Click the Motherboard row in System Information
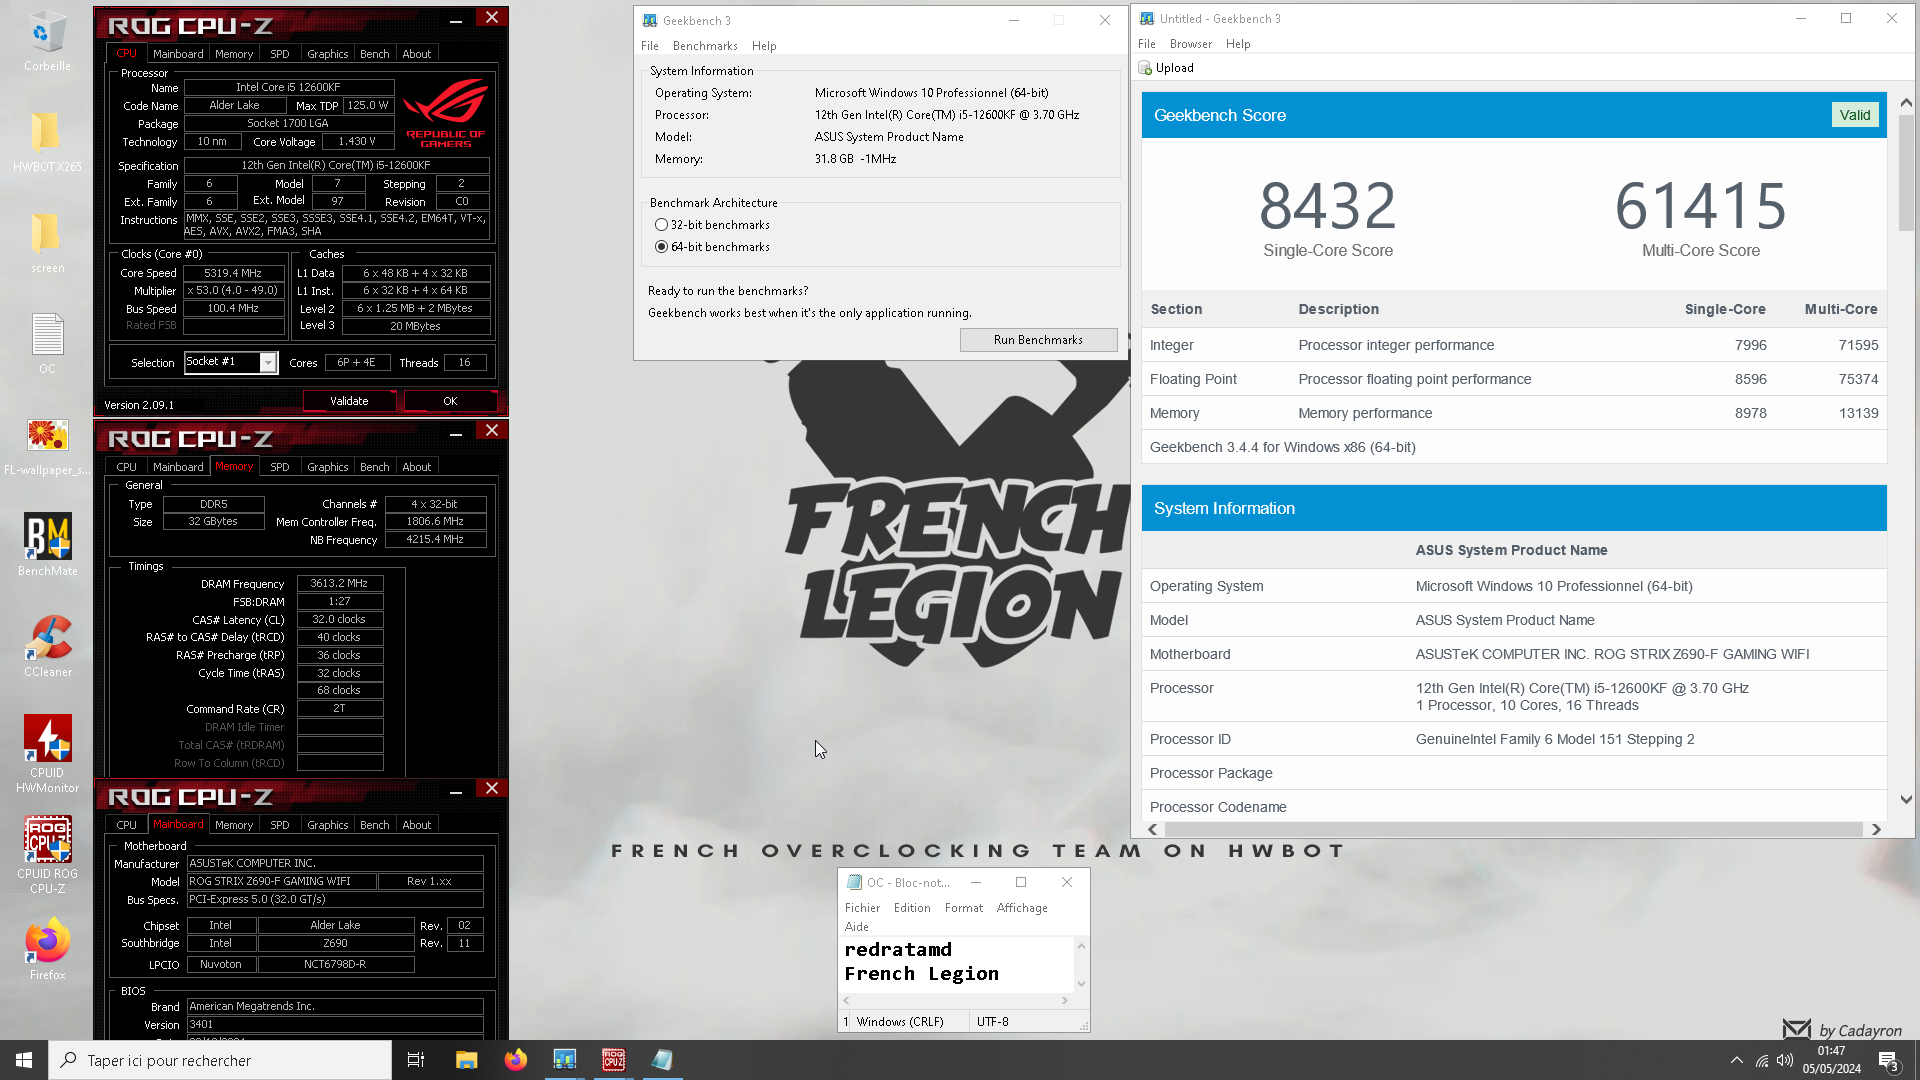The width and height of the screenshot is (1920, 1080). pyautogui.click(x=1514, y=654)
